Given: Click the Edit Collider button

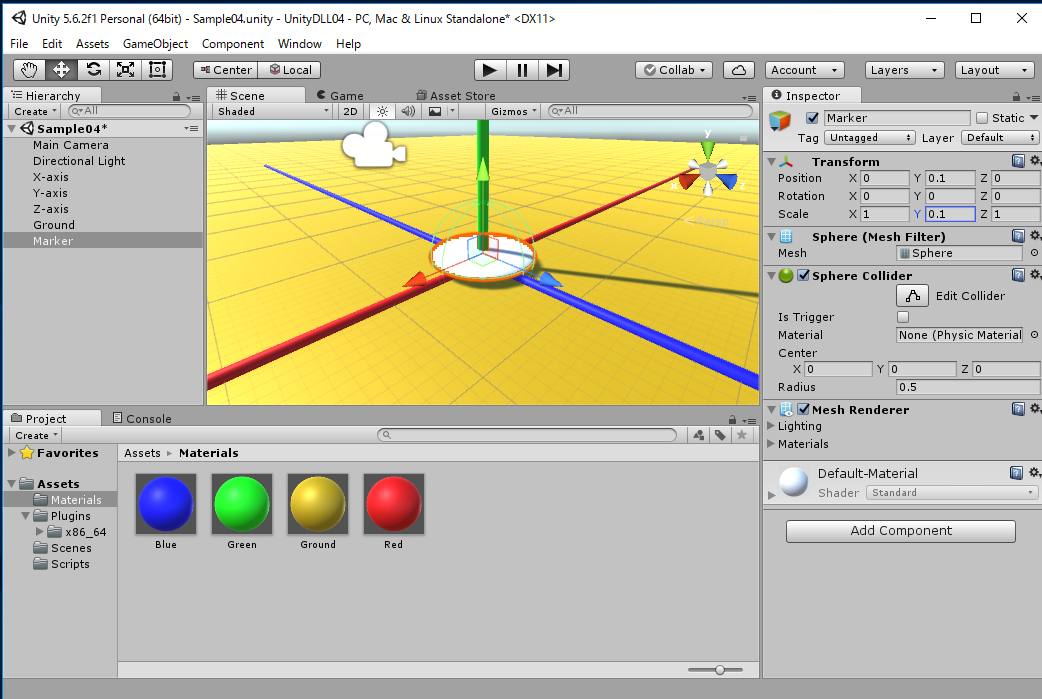Looking at the screenshot, I should 911,296.
